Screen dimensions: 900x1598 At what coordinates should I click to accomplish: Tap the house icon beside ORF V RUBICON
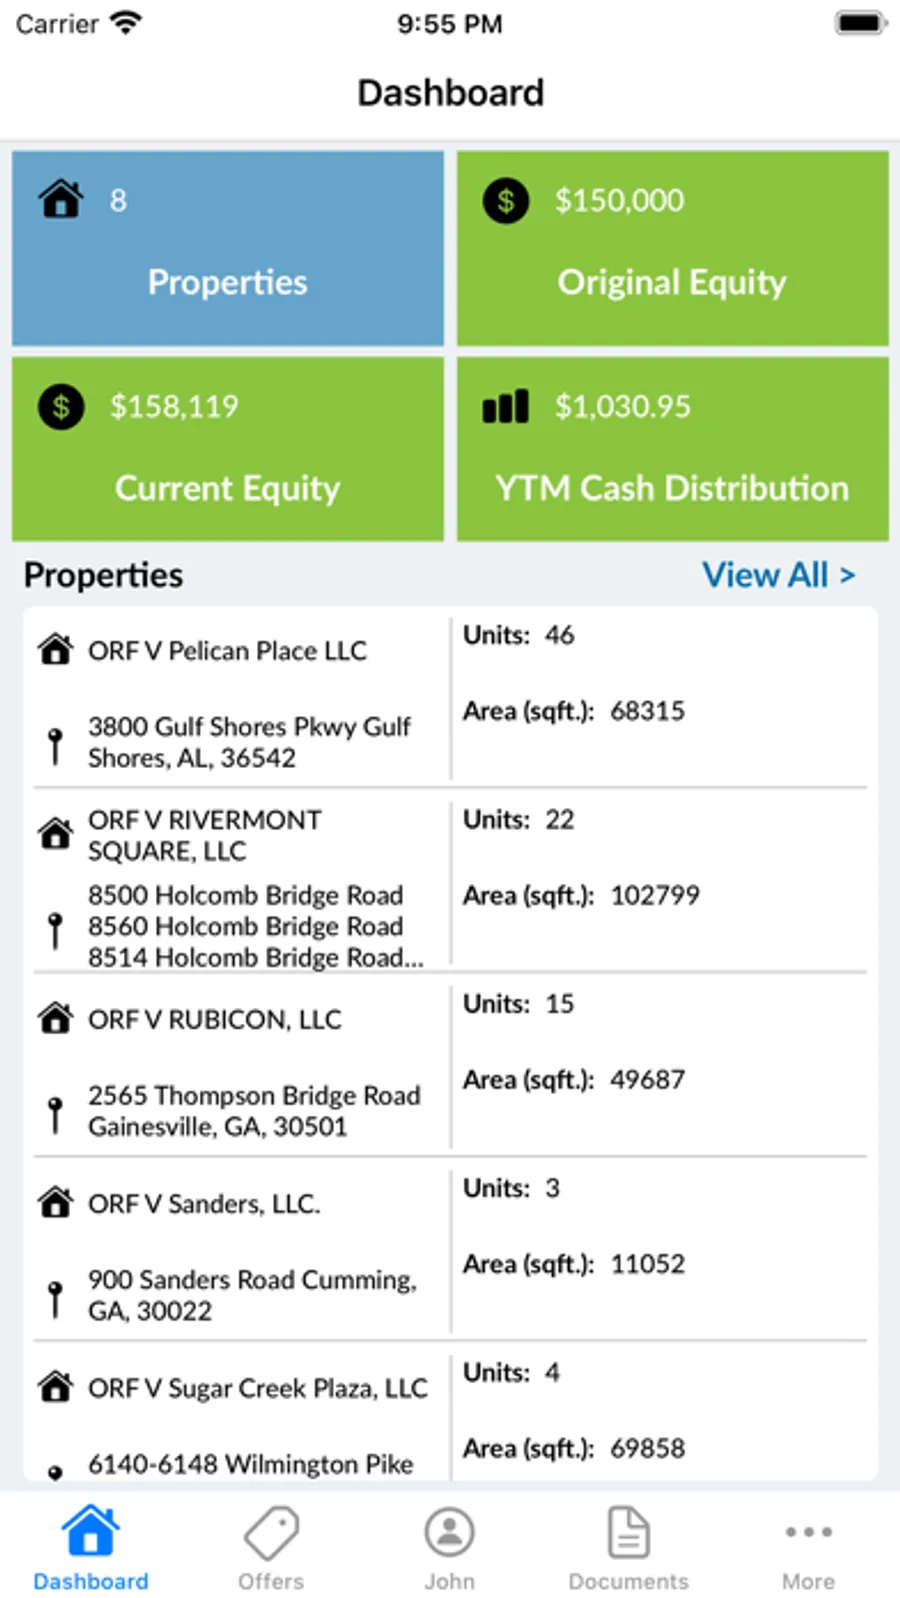tap(56, 1019)
